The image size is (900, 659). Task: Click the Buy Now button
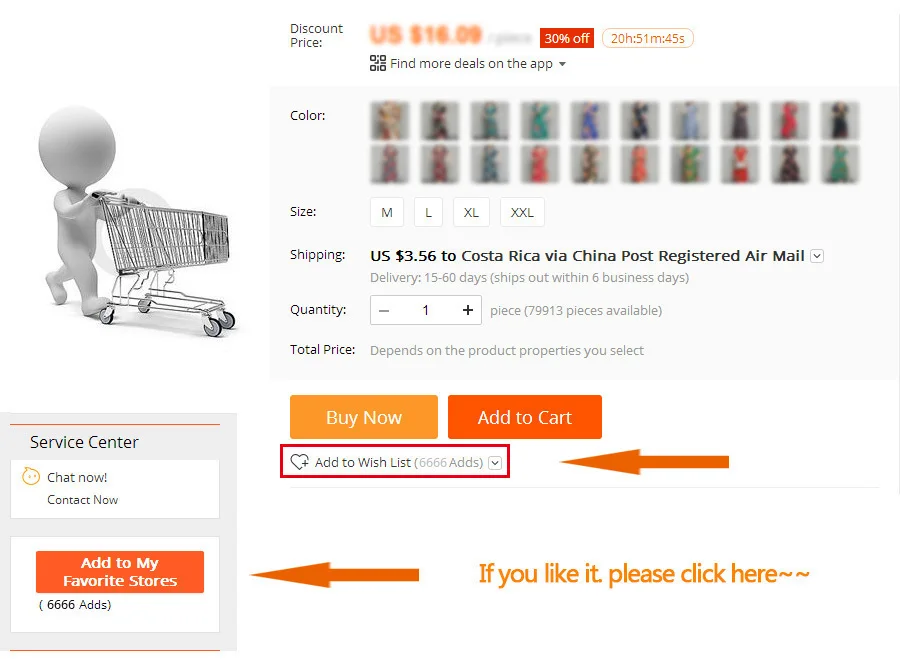[364, 417]
